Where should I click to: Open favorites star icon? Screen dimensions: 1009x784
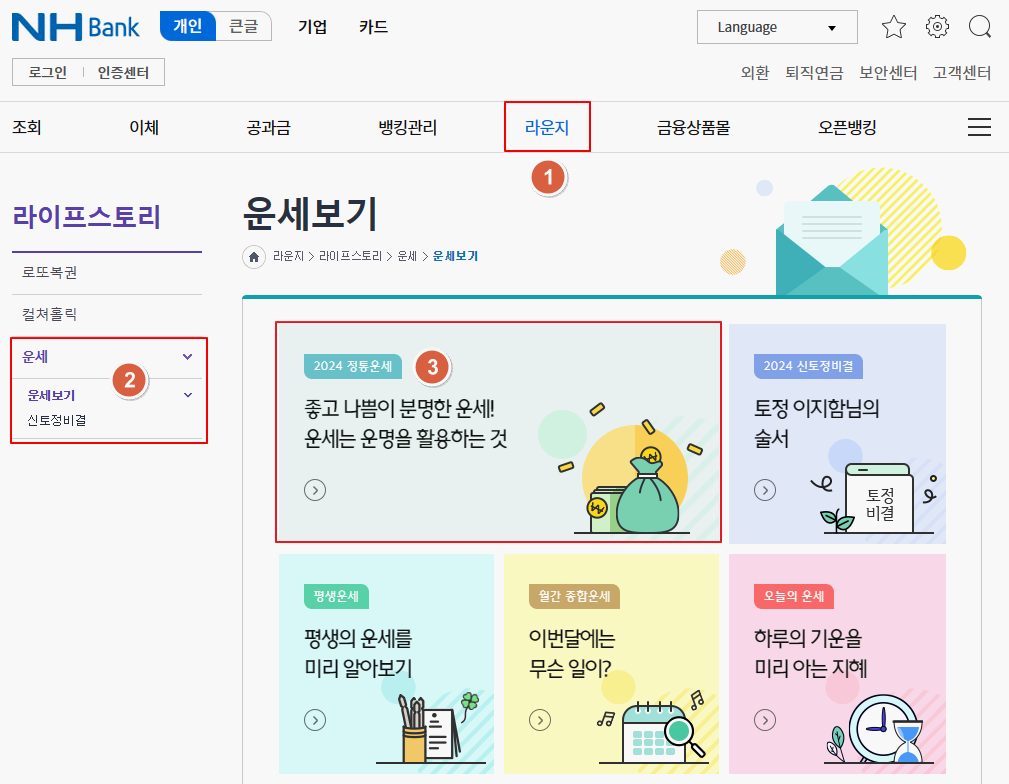(894, 27)
